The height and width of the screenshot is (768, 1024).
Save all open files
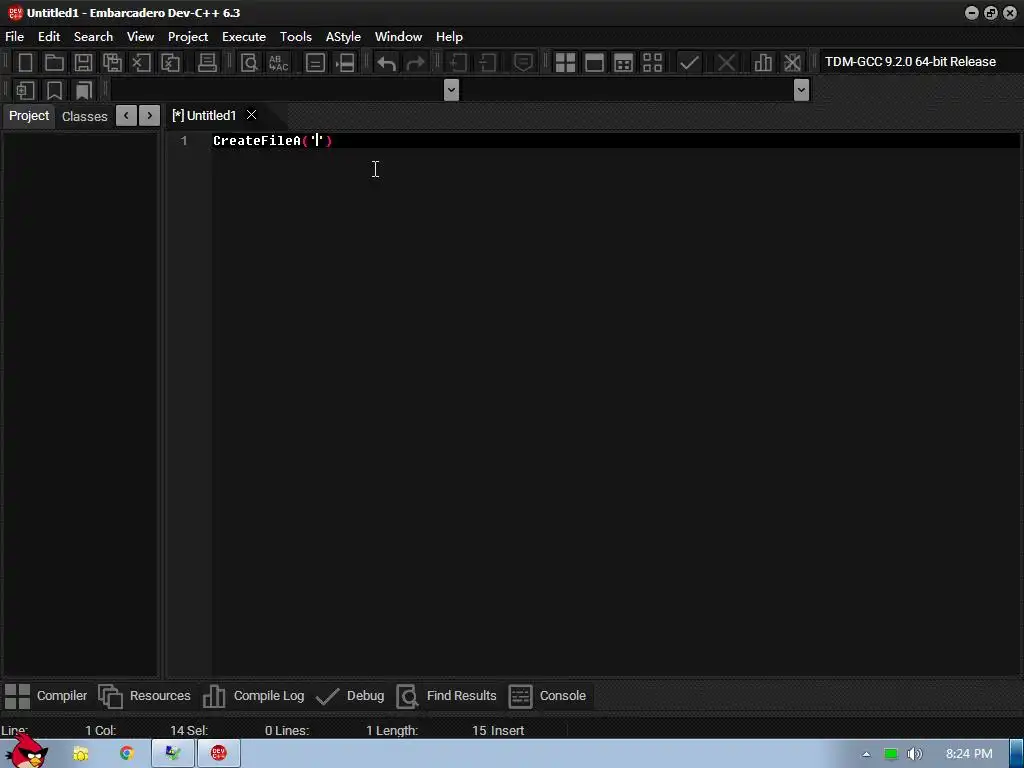112,63
